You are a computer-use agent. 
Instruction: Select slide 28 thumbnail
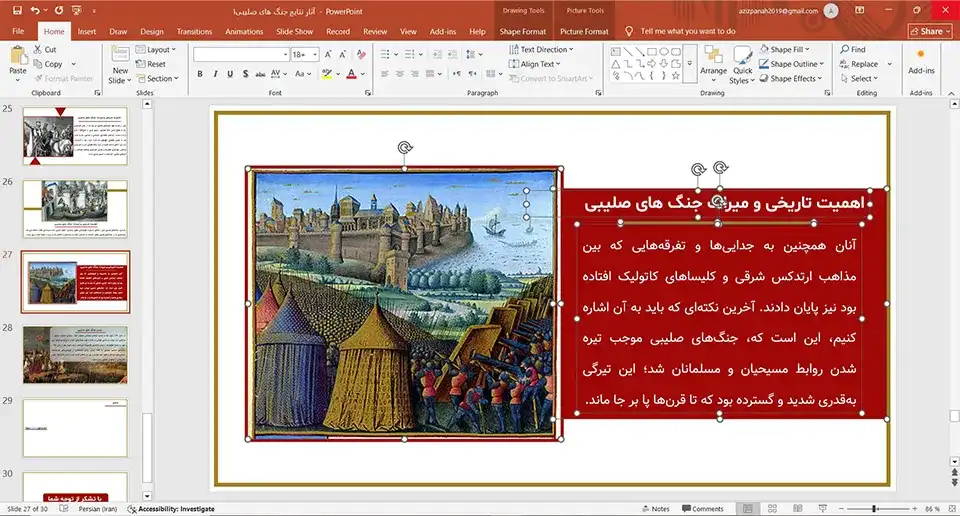[x=75, y=354]
